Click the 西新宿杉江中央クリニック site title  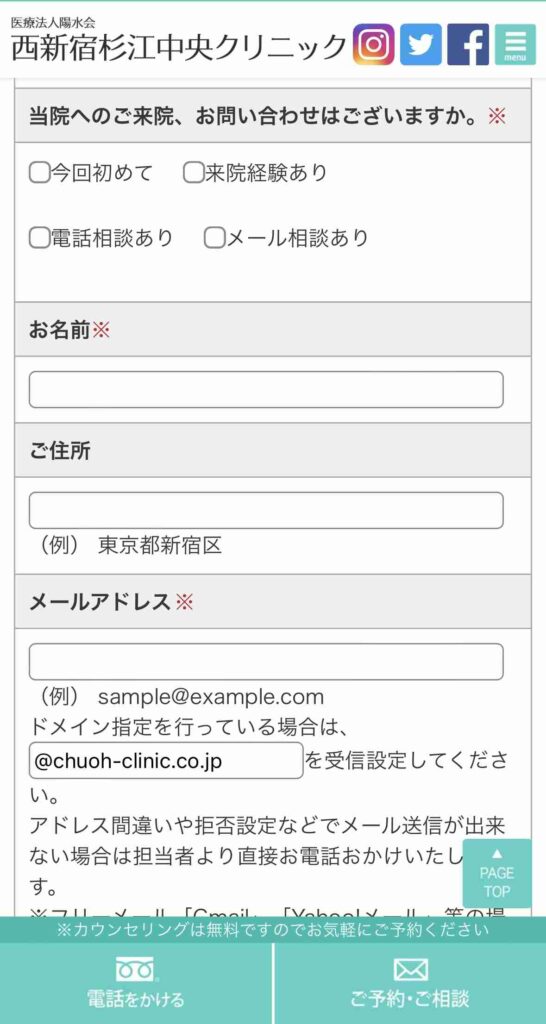[179, 48]
